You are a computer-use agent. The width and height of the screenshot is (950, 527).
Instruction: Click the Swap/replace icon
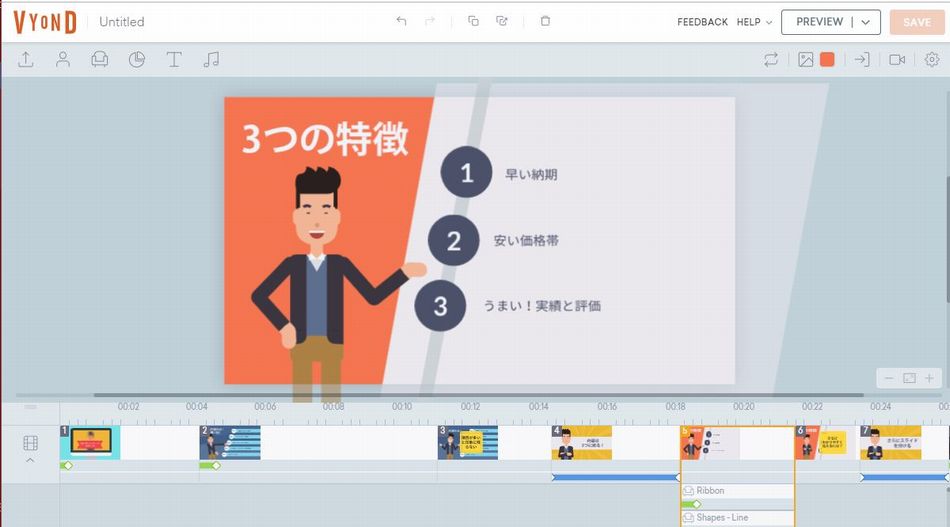[771, 59]
